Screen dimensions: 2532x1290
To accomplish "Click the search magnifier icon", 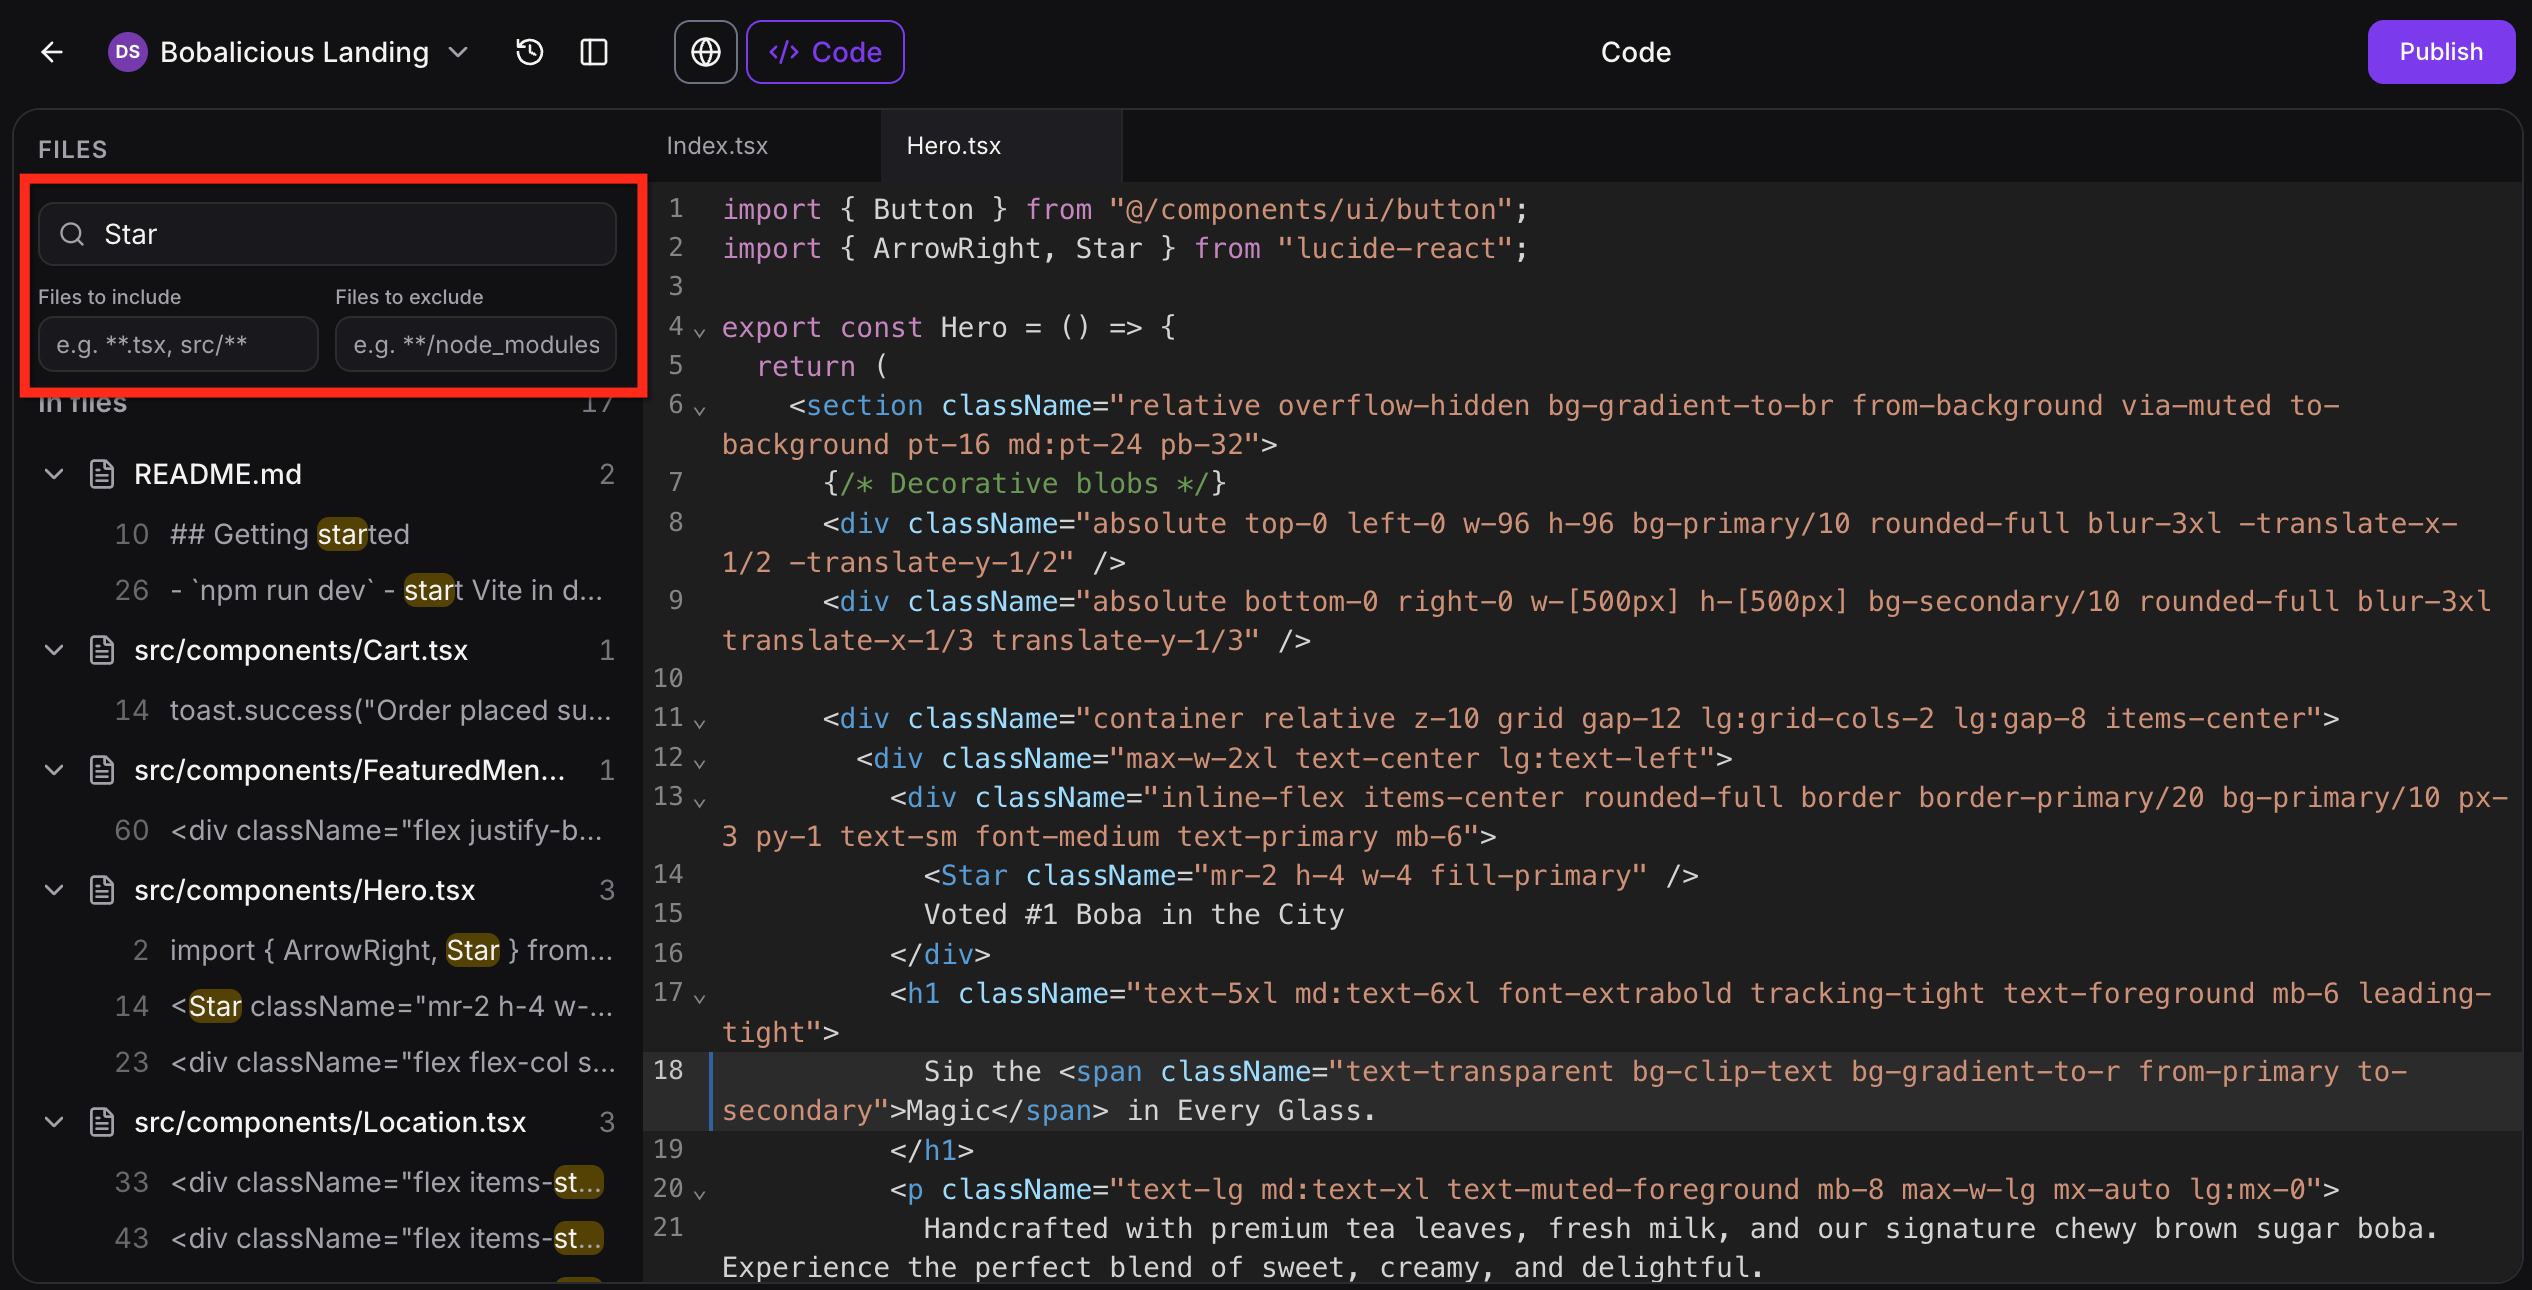I will [72, 234].
